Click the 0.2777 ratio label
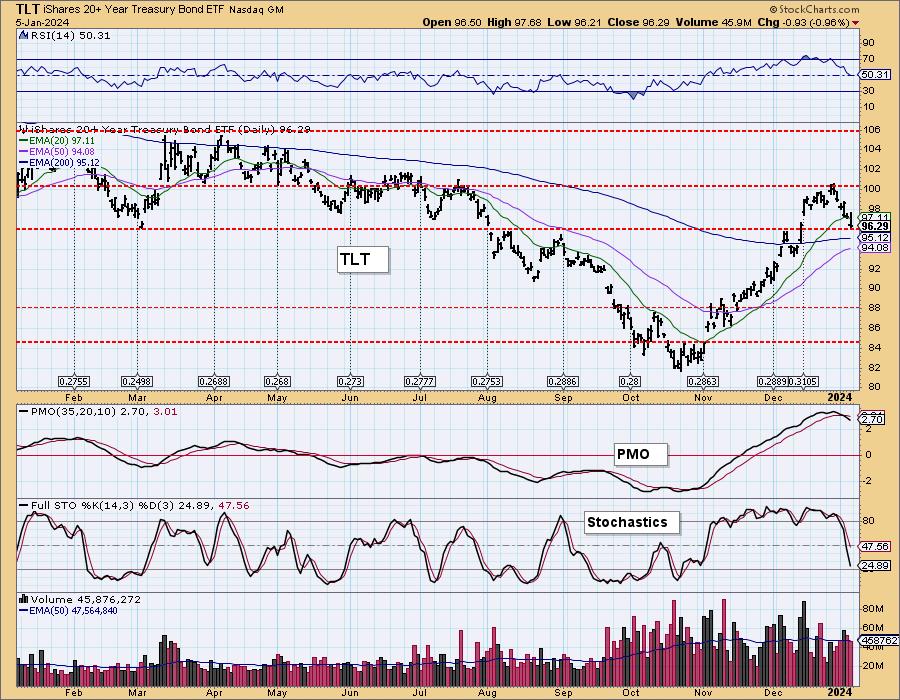The height and width of the screenshot is (700, 900). (420, 382)
